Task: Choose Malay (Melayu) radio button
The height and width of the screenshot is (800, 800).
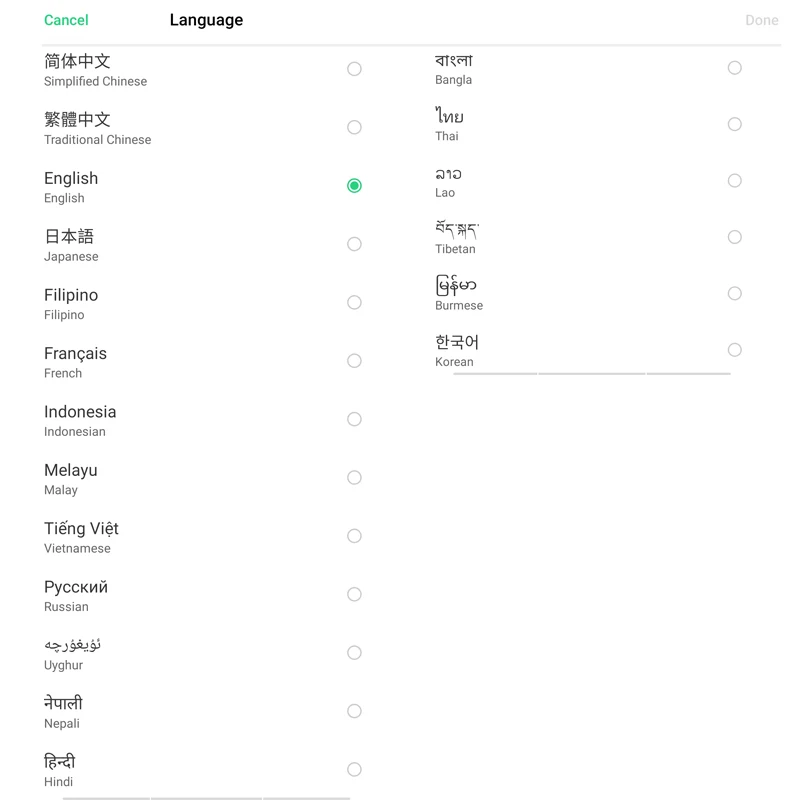Action: (x=354, y=478)
